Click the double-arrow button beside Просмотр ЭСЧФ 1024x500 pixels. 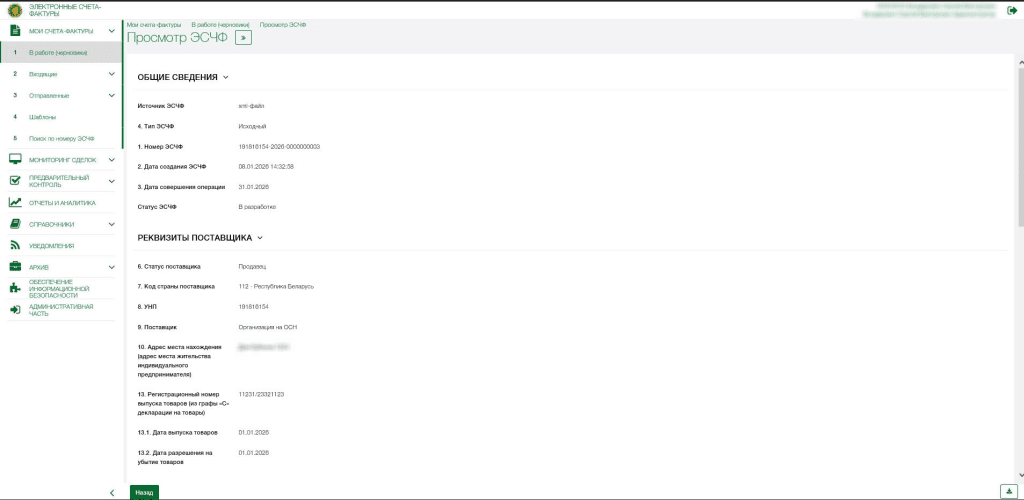pos(244,38)
